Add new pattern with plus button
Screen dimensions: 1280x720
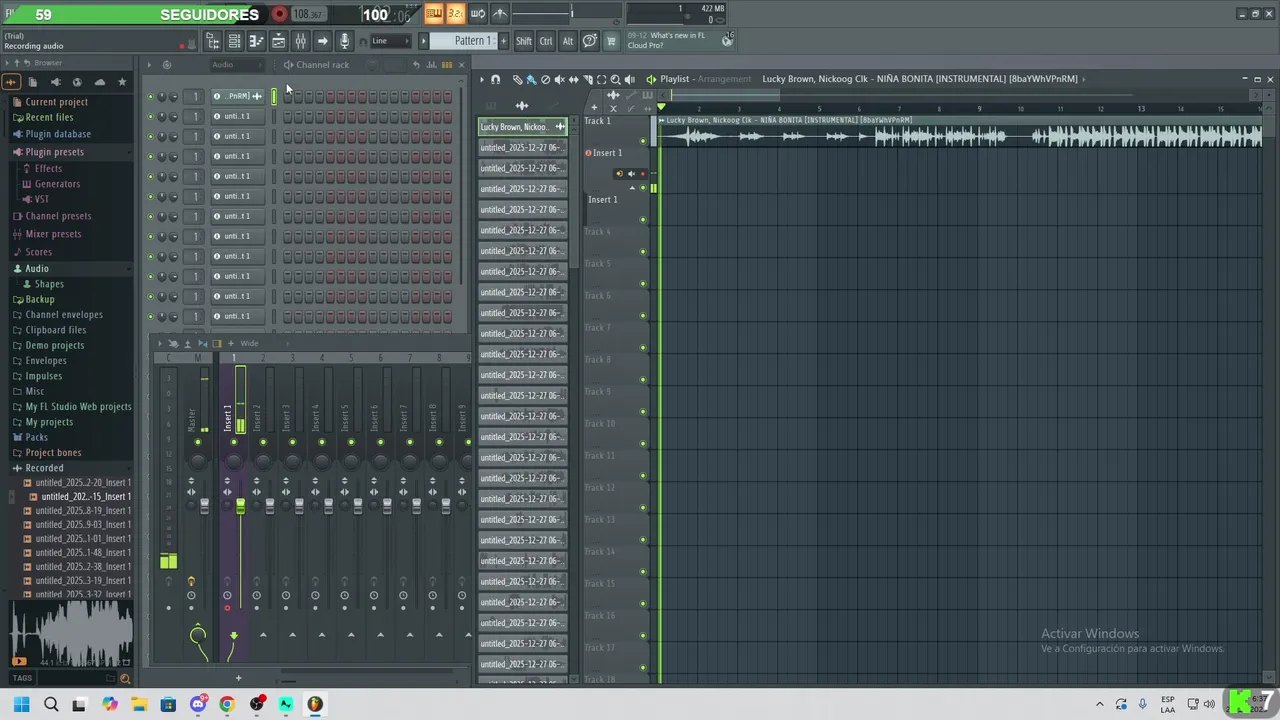coord(503,41)
